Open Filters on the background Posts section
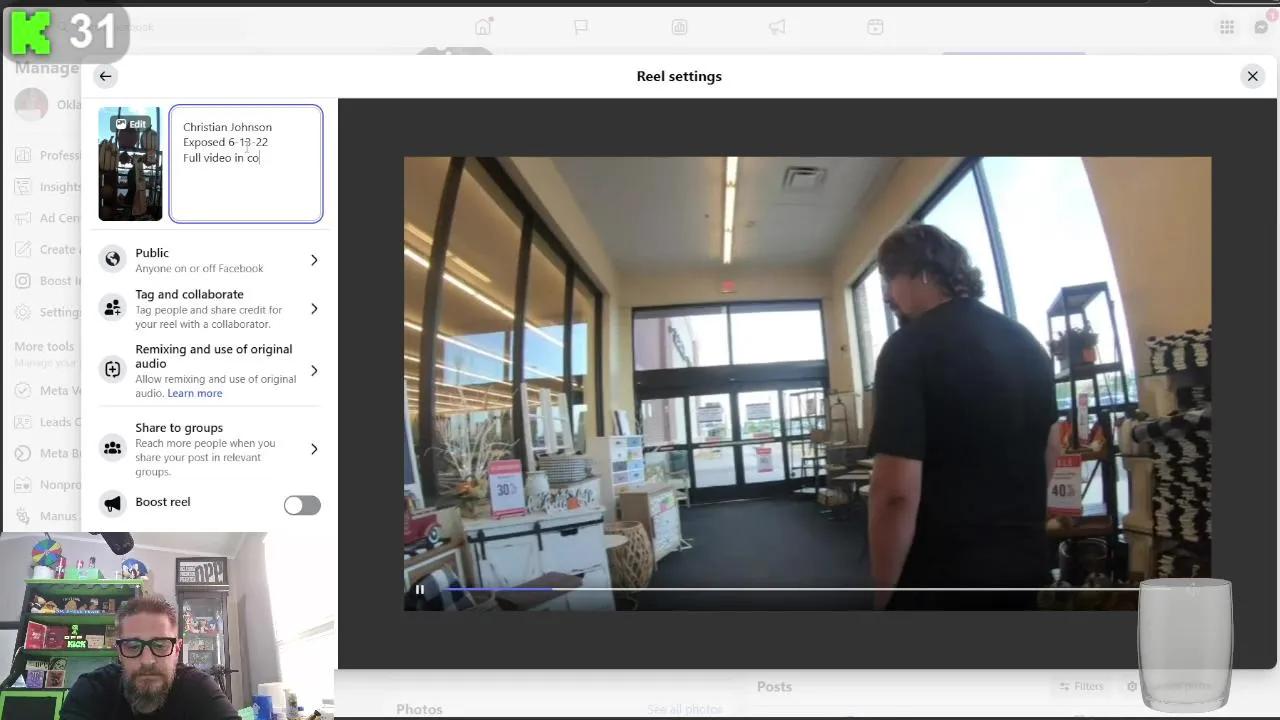 coord(1082,687)
